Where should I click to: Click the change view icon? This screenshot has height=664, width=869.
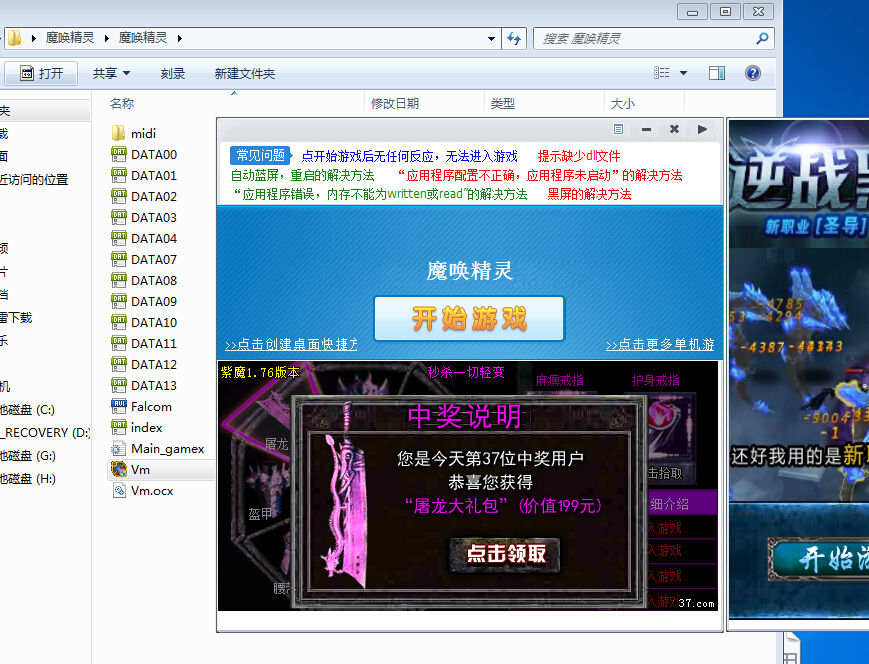coord(661,73)
